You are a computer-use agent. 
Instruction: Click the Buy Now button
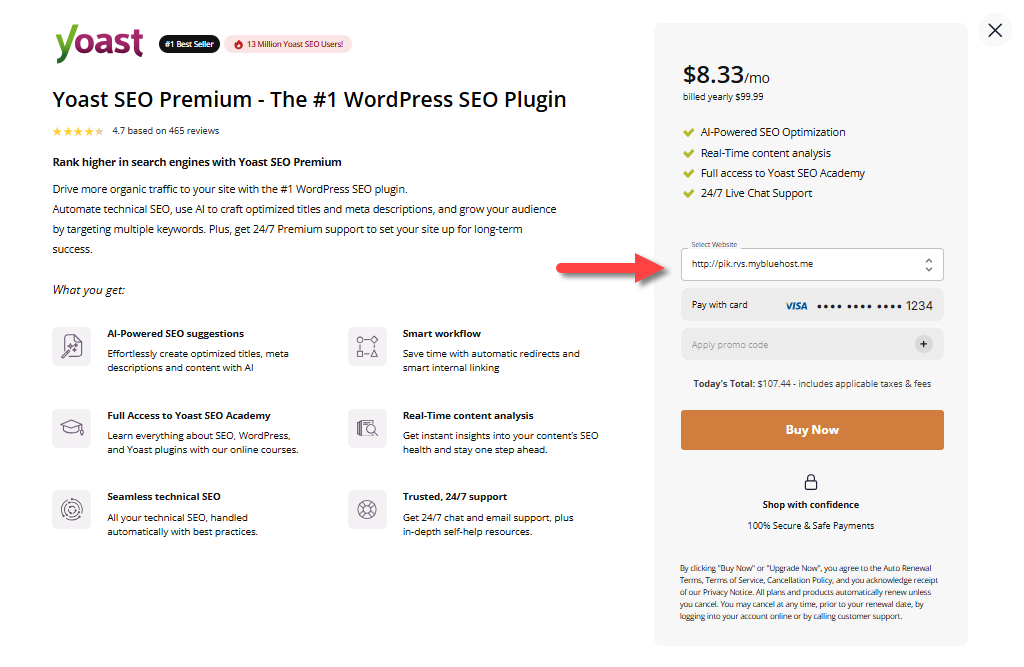(811, 428)
